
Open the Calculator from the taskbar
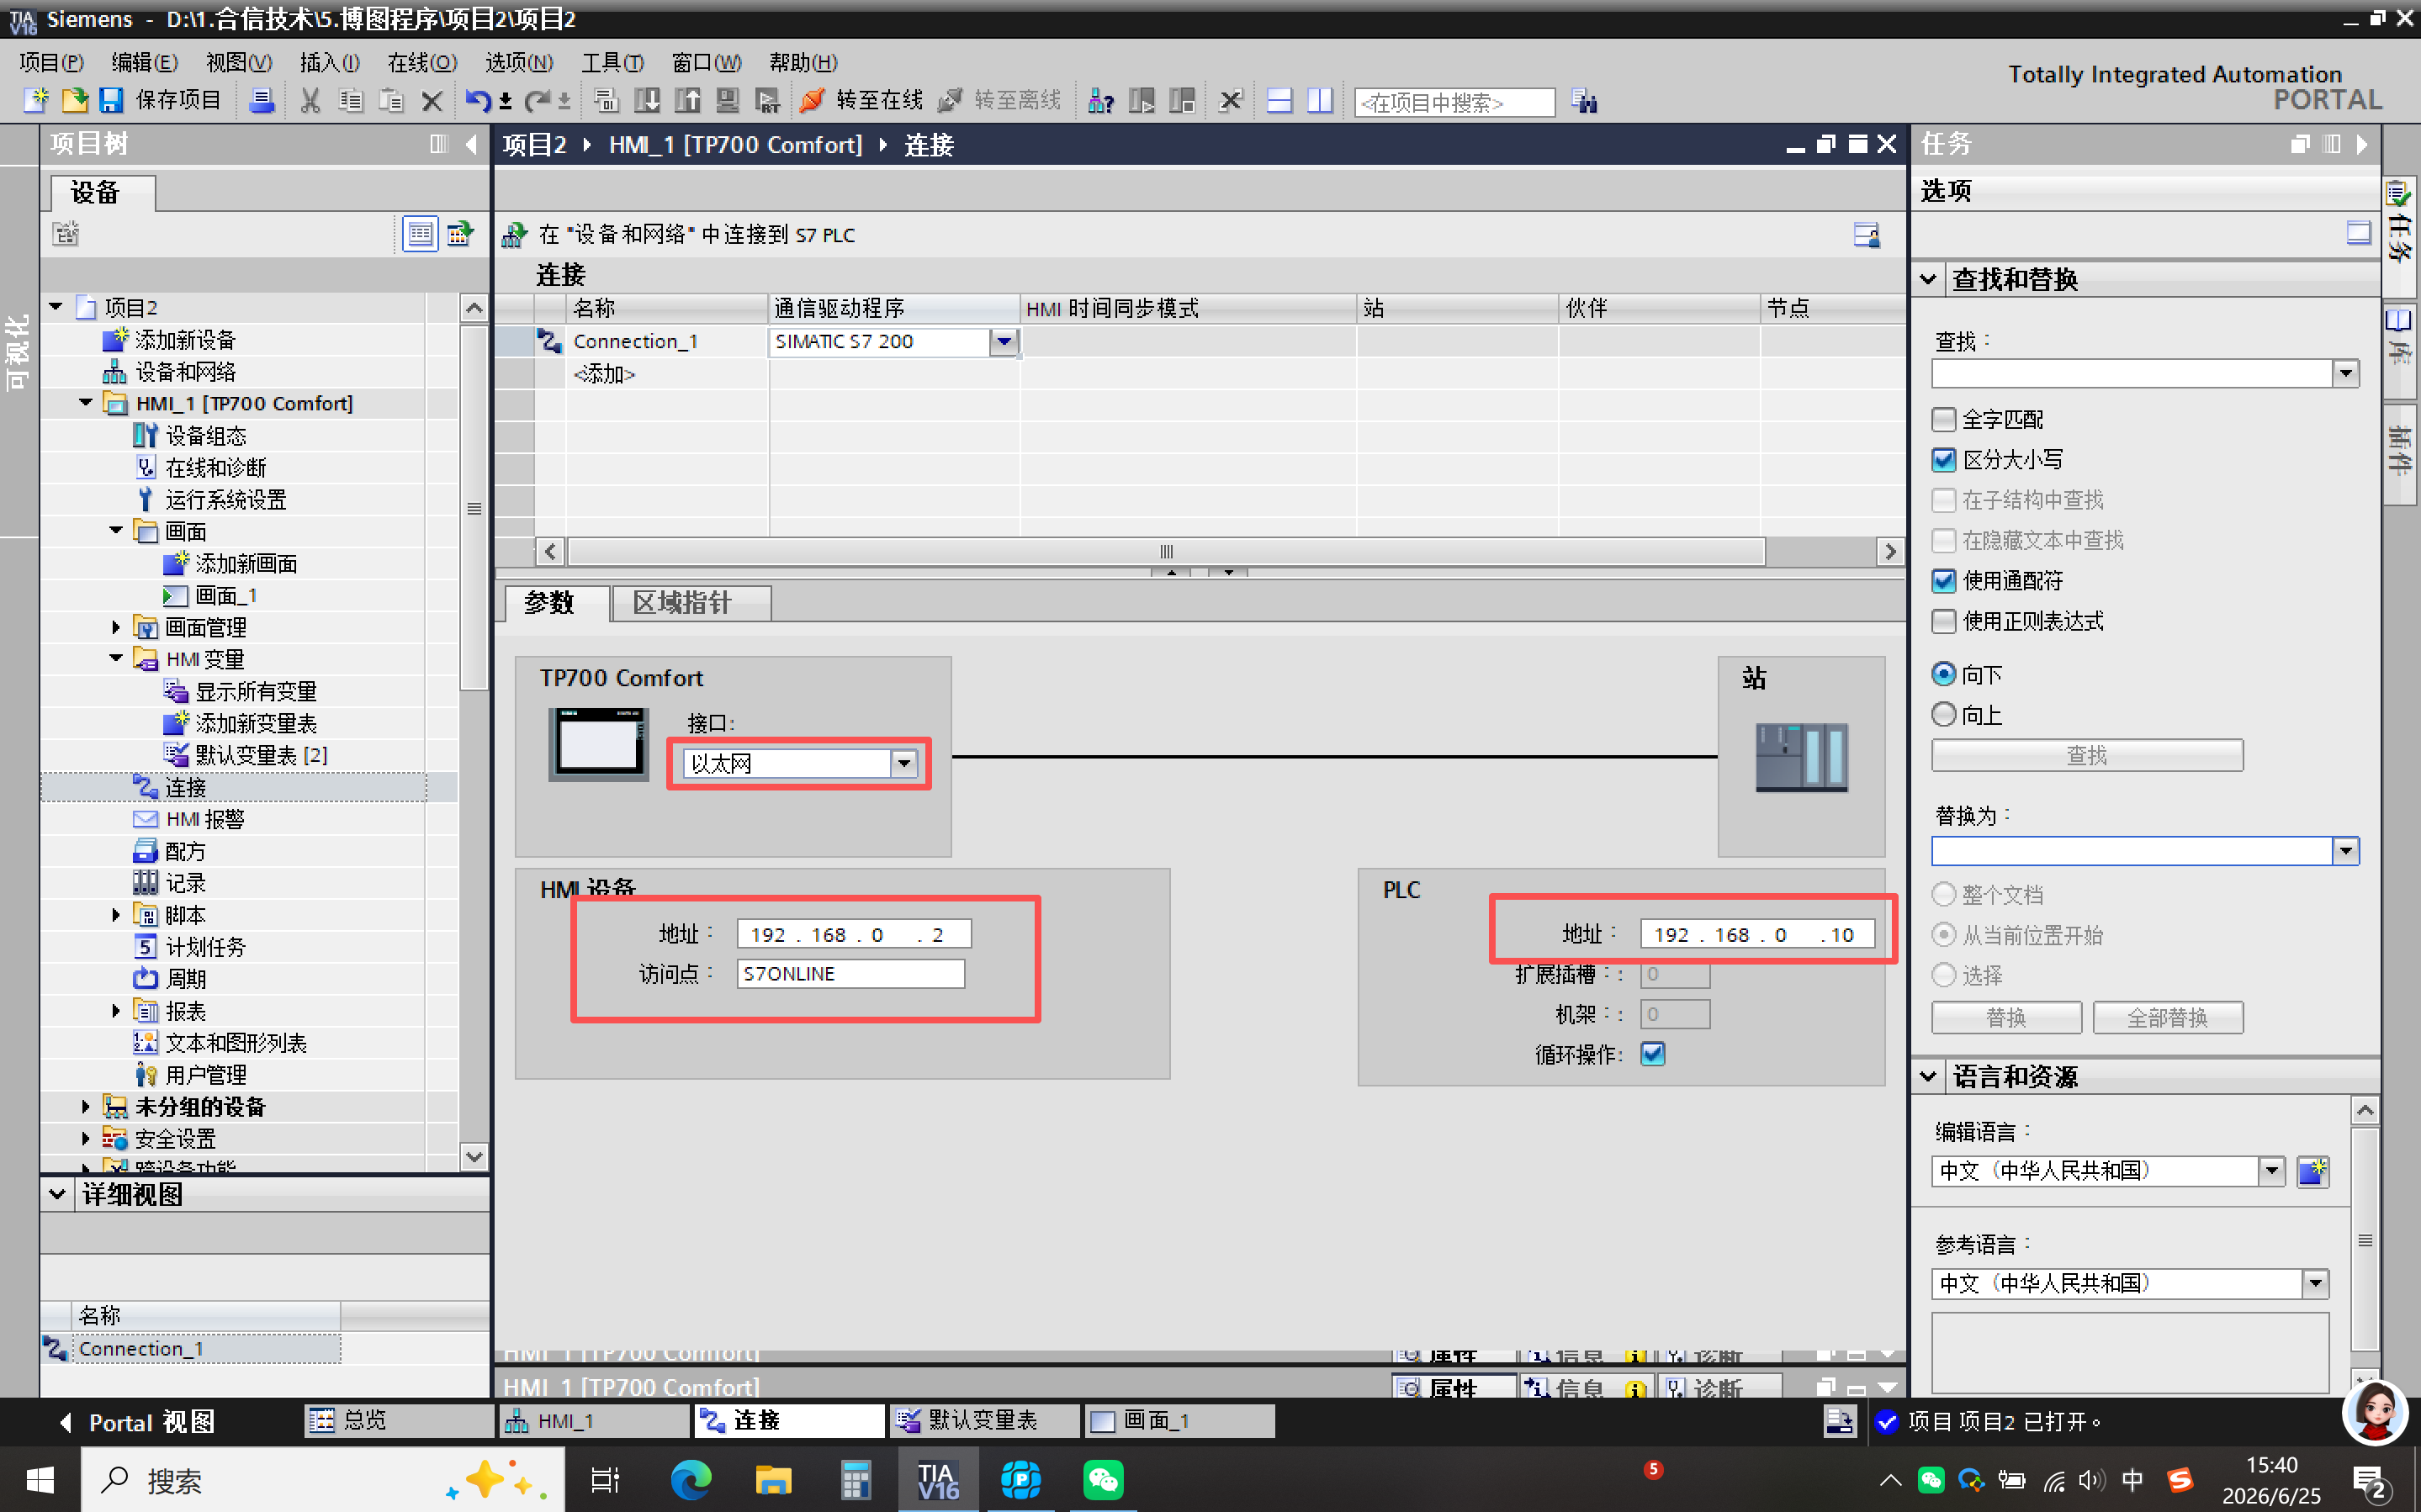tap(855, 1479)
